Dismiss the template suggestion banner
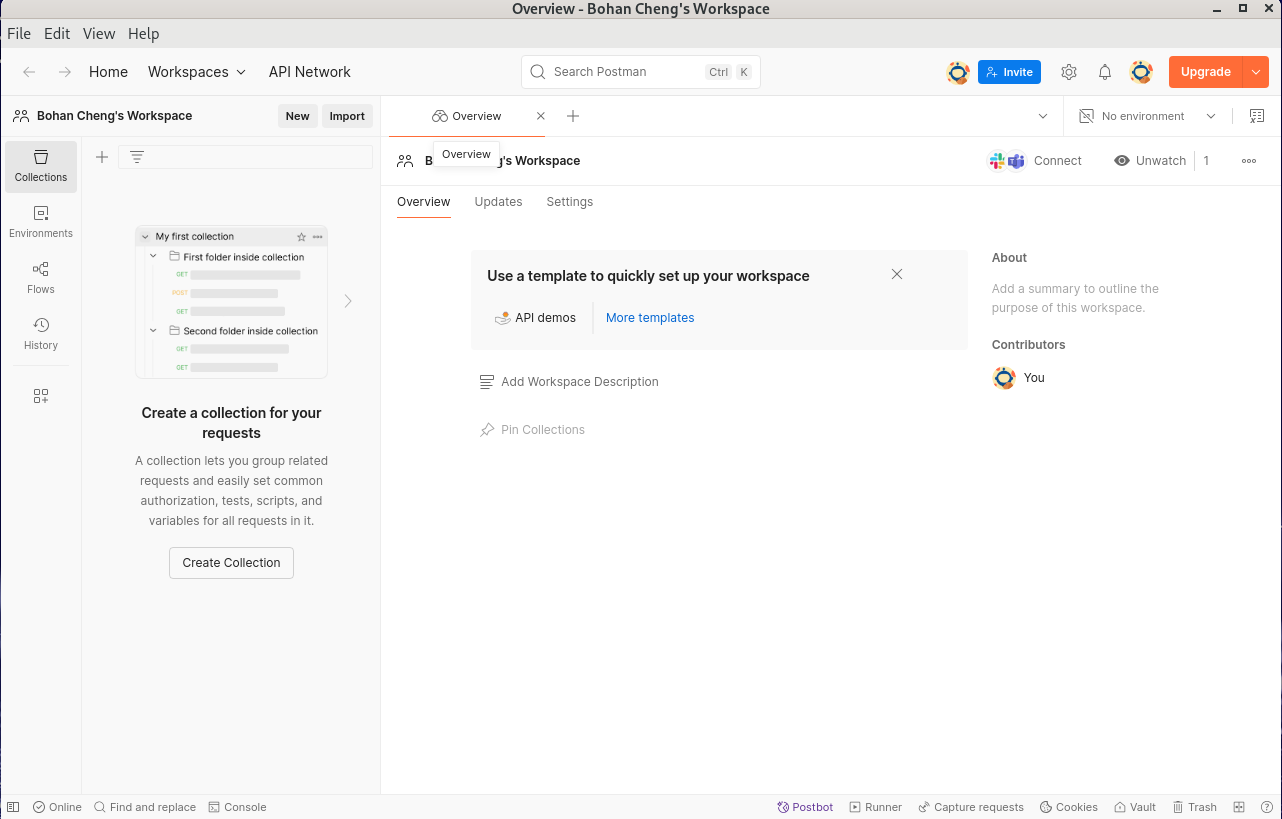Image resolution: width=1282 pixels, height=819 pixels. (897, 274)
